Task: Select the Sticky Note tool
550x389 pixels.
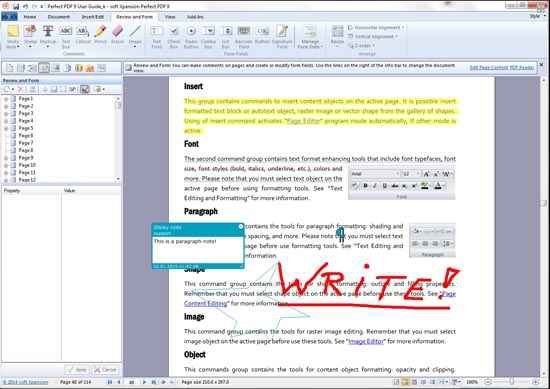Action: (x=13, y=36)
